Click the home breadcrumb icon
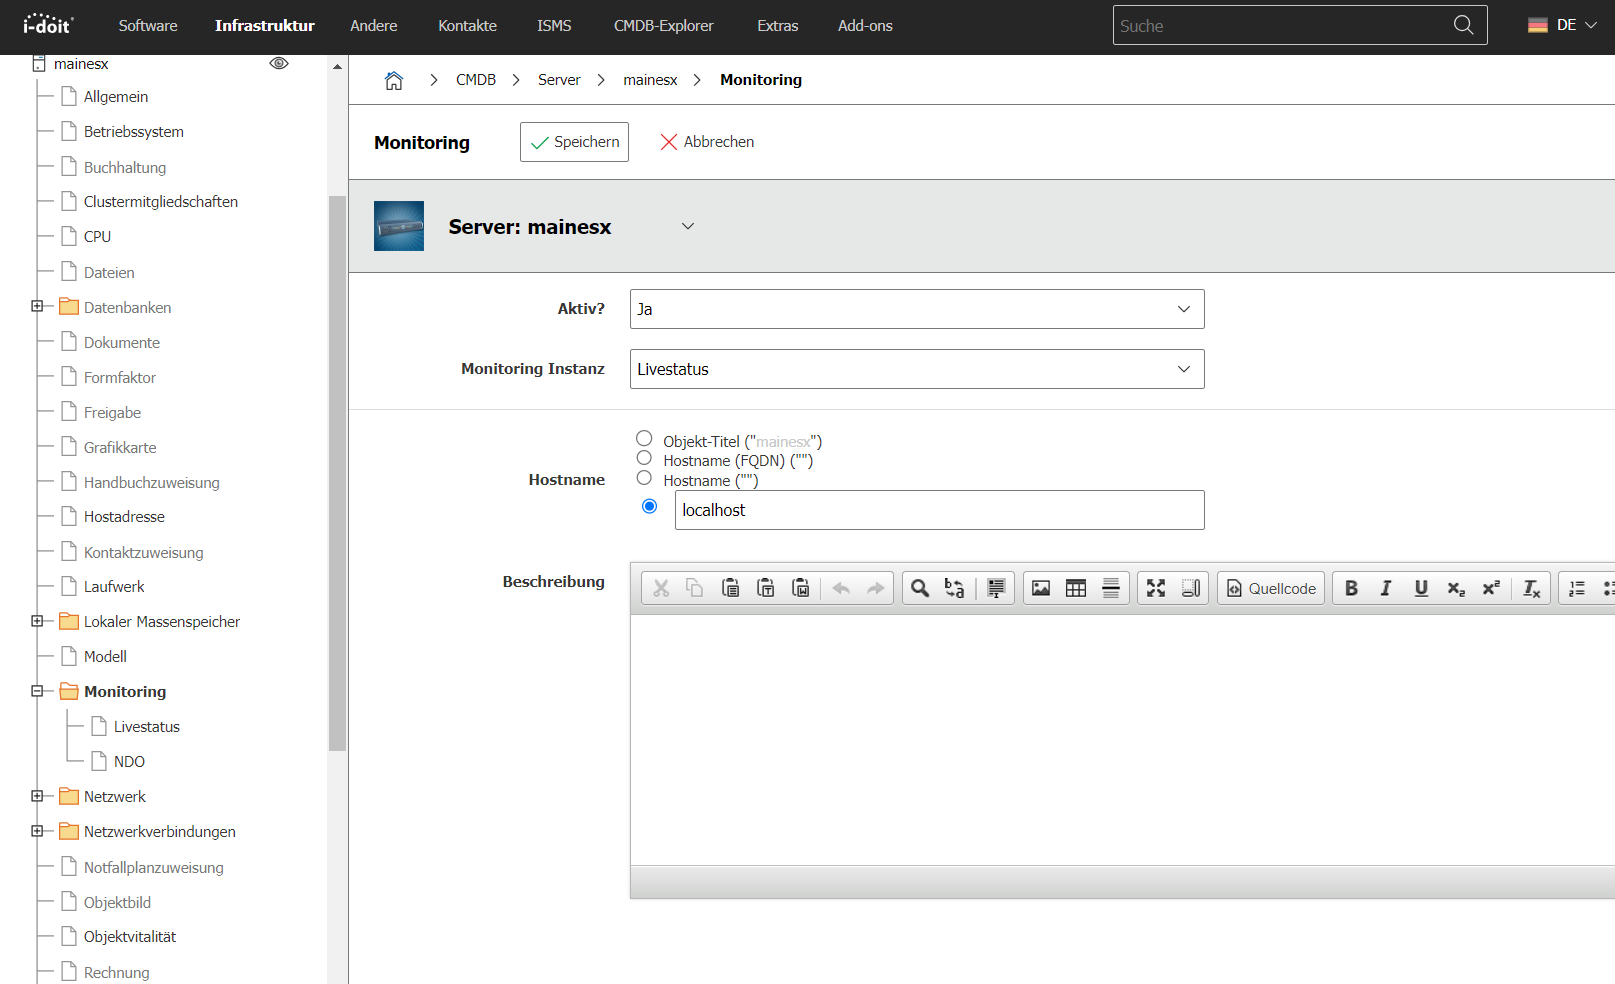The width and height of the screenshot is (1615, 984). click(394, 80)
